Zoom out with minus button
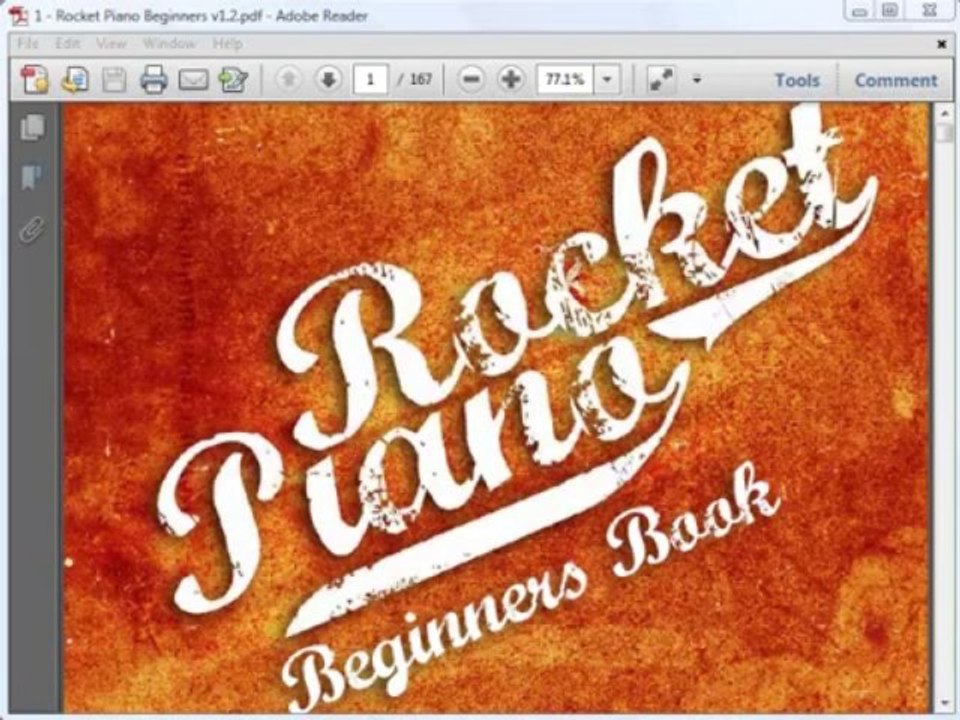This screenshot has height=720, width=960. coord(471,79)
